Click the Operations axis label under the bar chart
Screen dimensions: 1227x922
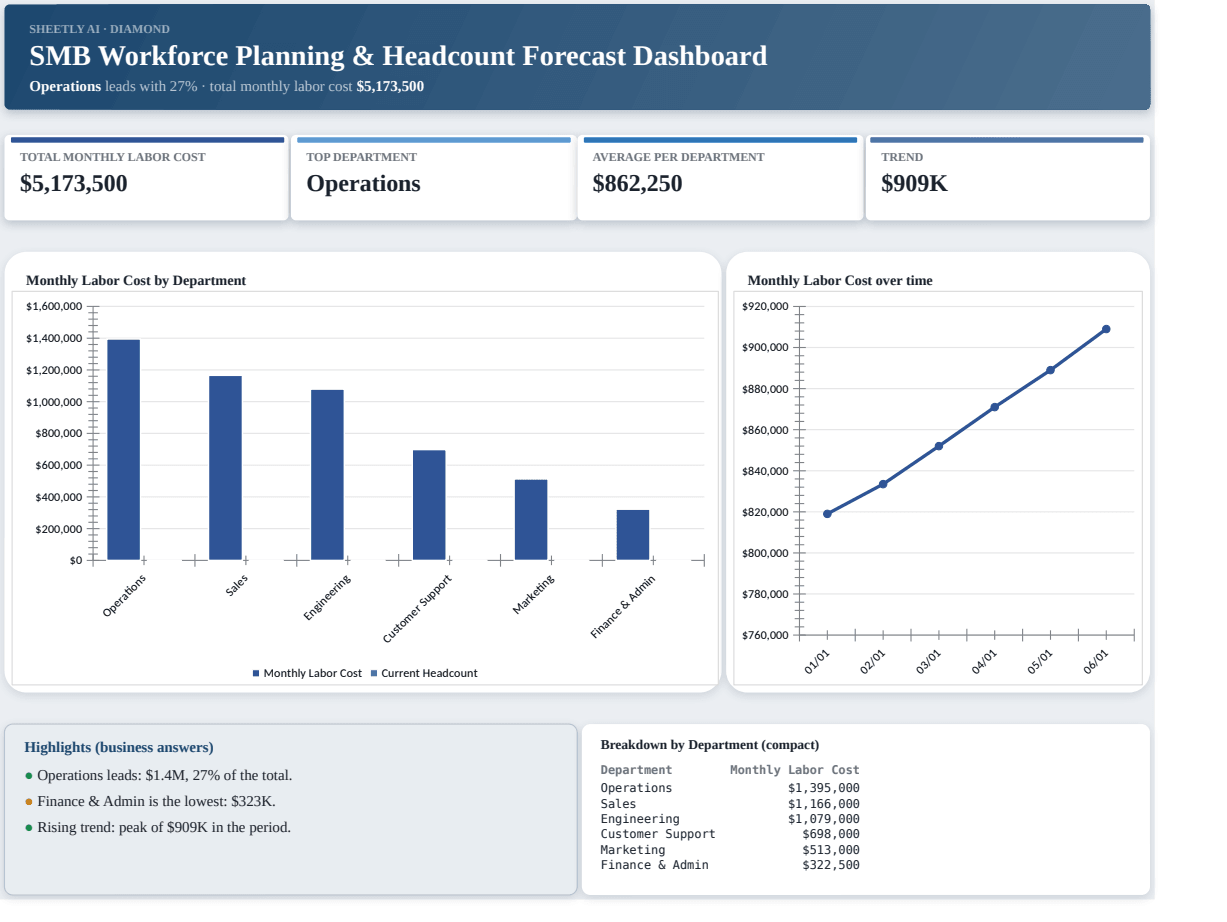[124, 595]
